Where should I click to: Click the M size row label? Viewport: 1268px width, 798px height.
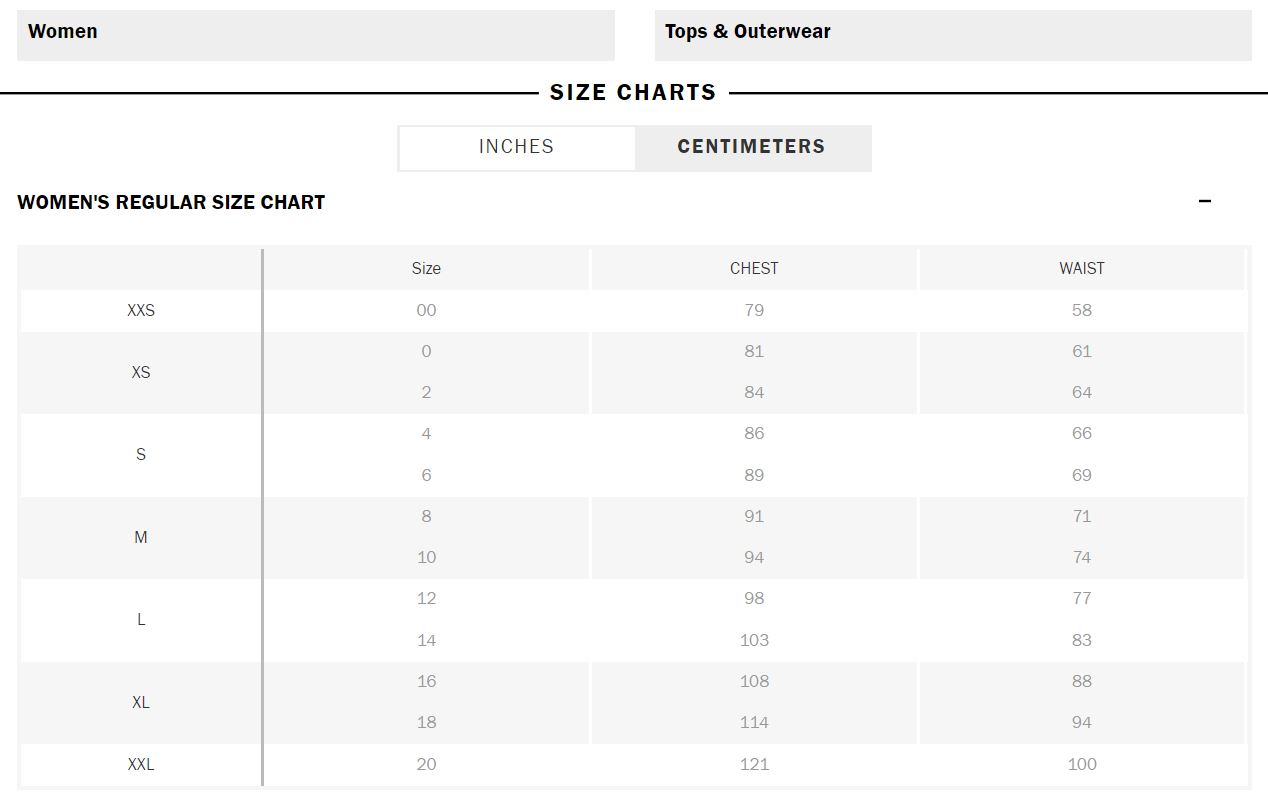[141, 537]
